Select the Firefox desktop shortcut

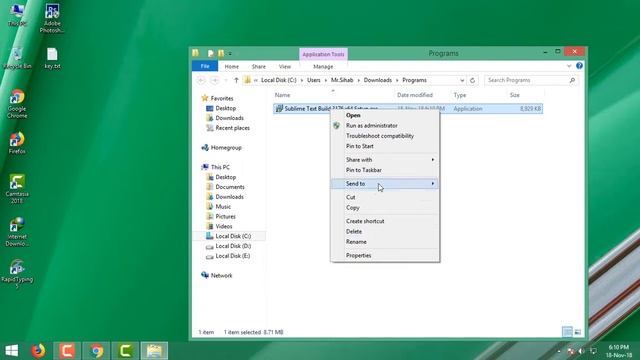coord(17,143)
